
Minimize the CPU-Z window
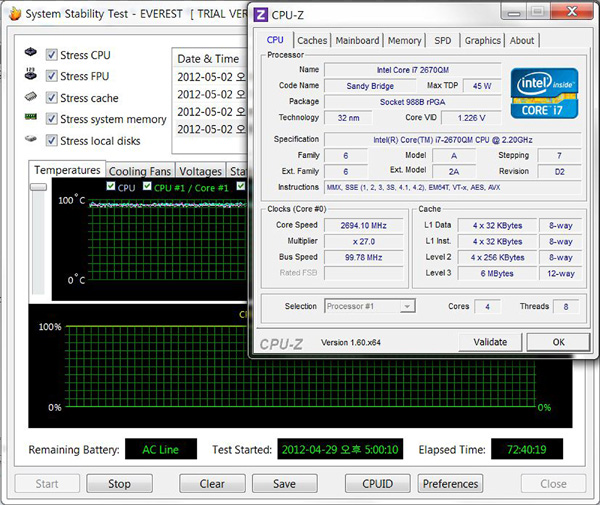tap(514, 11)
